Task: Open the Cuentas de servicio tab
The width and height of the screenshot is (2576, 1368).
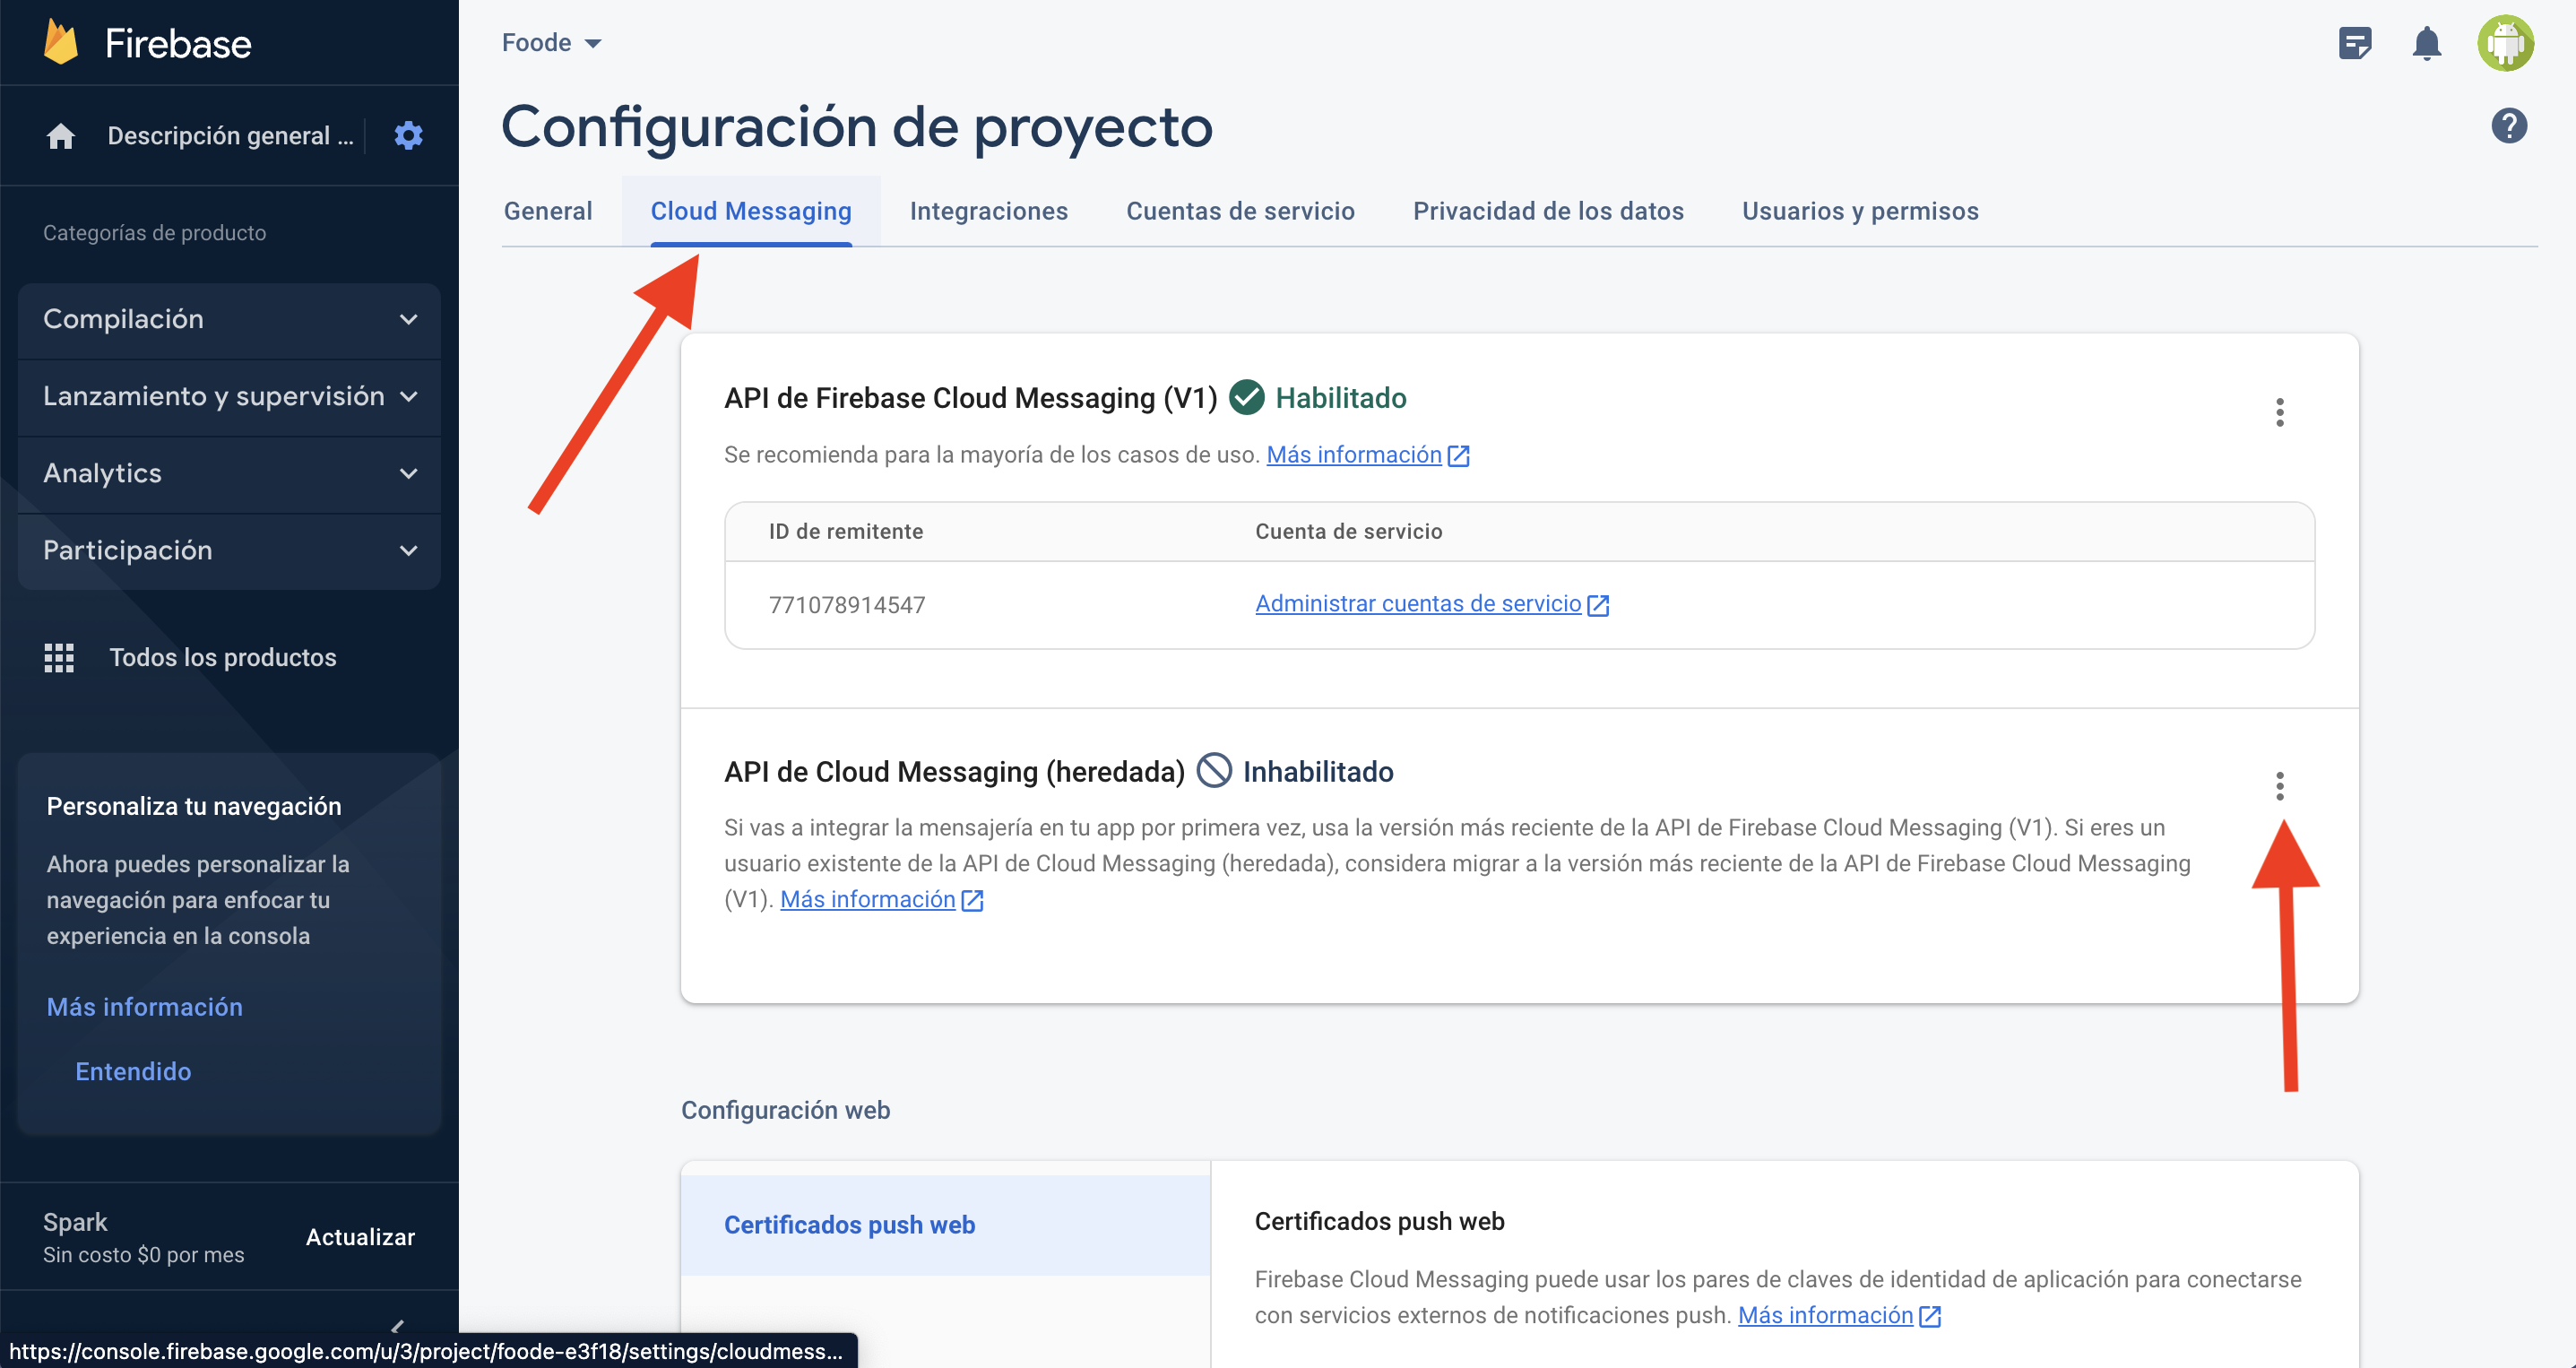Action: point(1240,211)
